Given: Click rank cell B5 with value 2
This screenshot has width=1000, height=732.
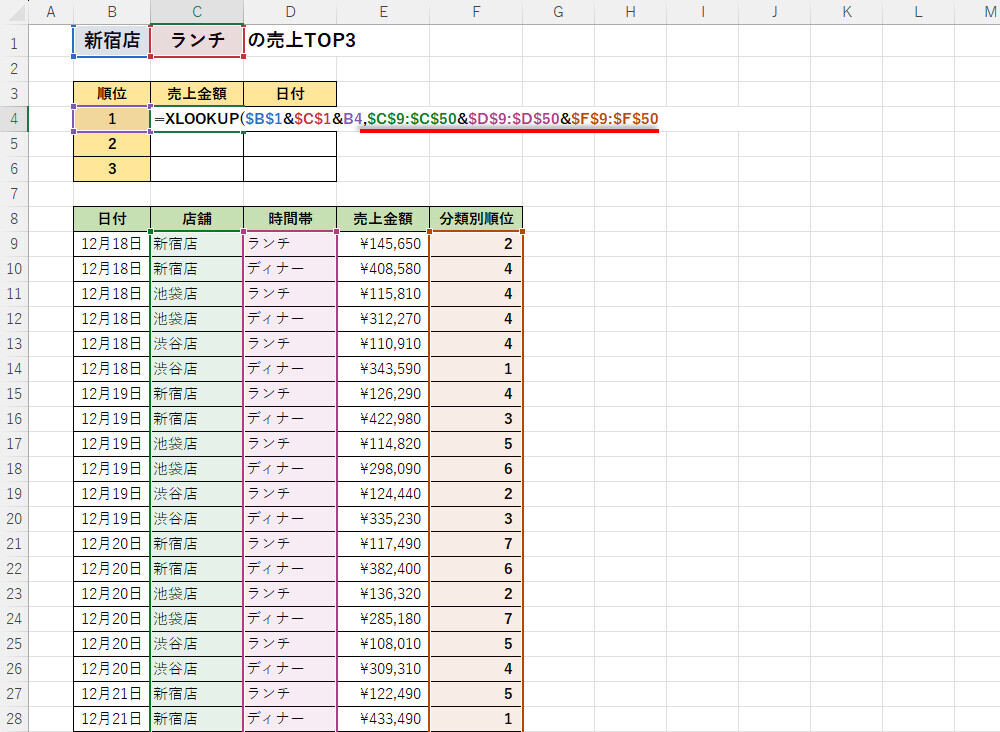Looking at the screenshot, I should point(112,143).
